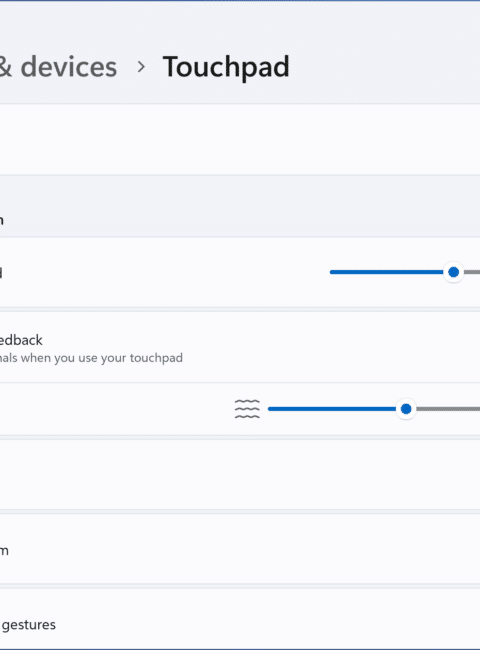The height and width of the screenshot is (650, 480).
Task: Click the empty space left of the wave icon
Action: (116, 409)
